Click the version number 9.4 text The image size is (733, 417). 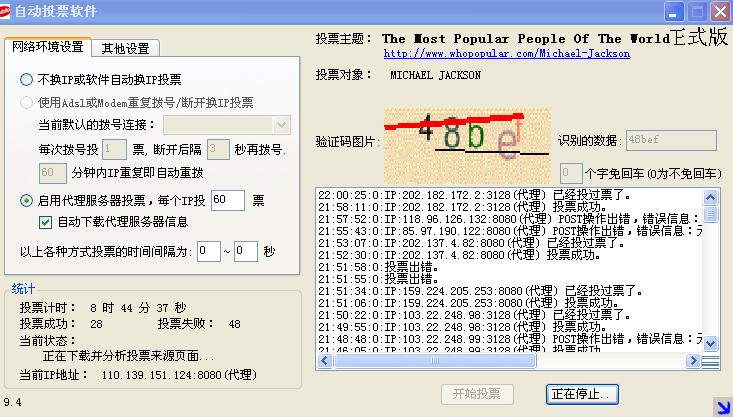tap(12, 402)
